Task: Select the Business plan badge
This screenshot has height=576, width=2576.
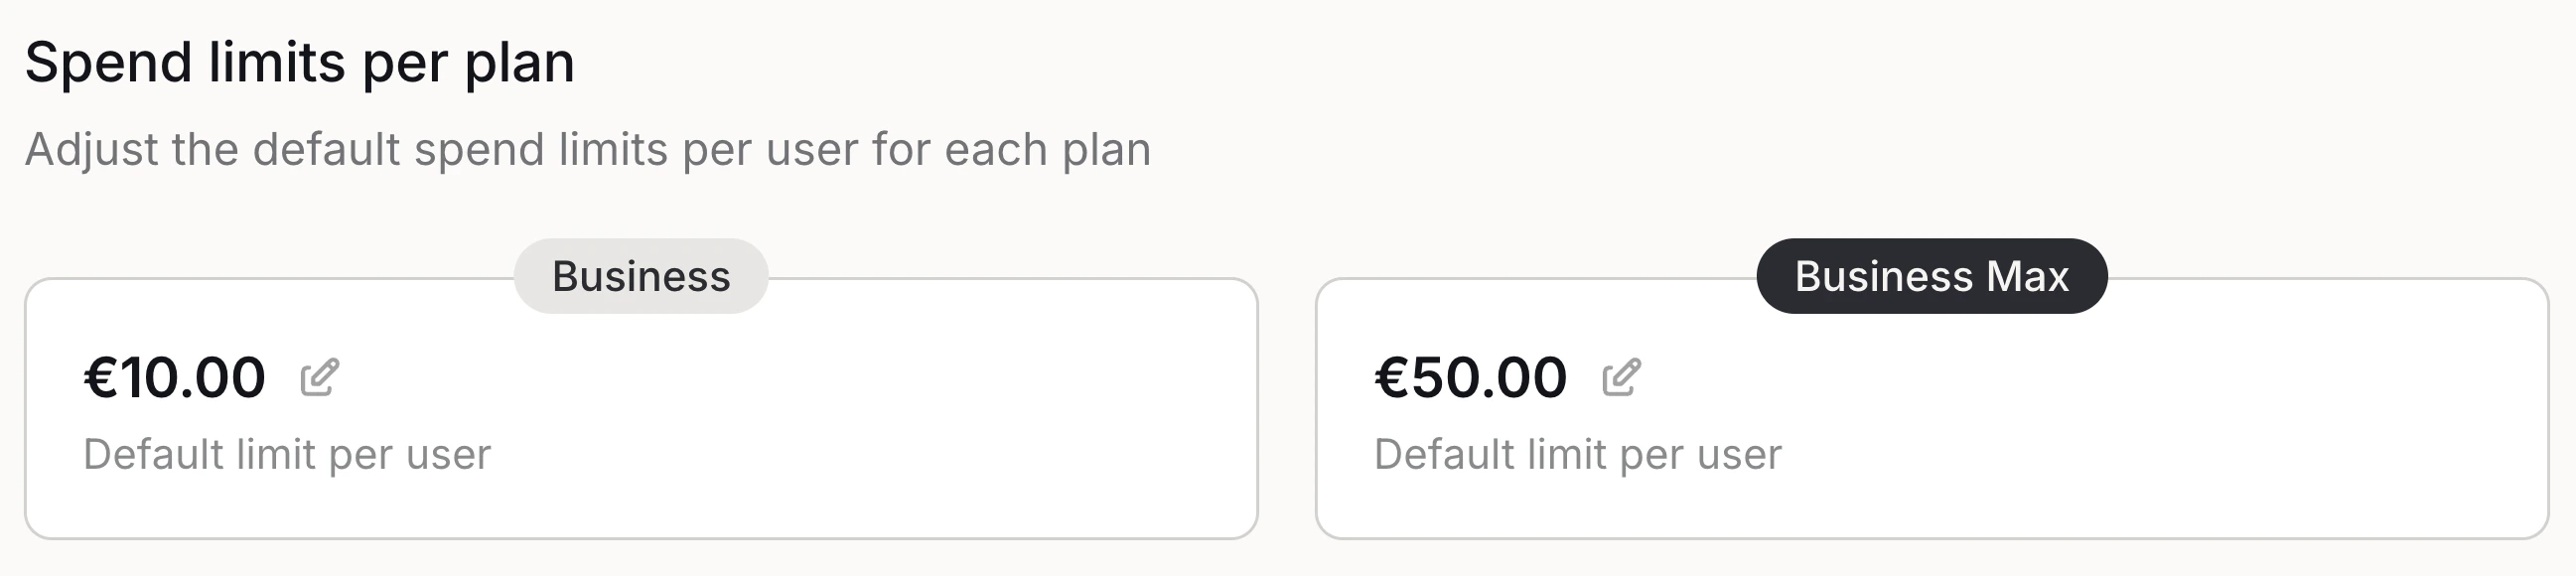Action: pos(641,276)
